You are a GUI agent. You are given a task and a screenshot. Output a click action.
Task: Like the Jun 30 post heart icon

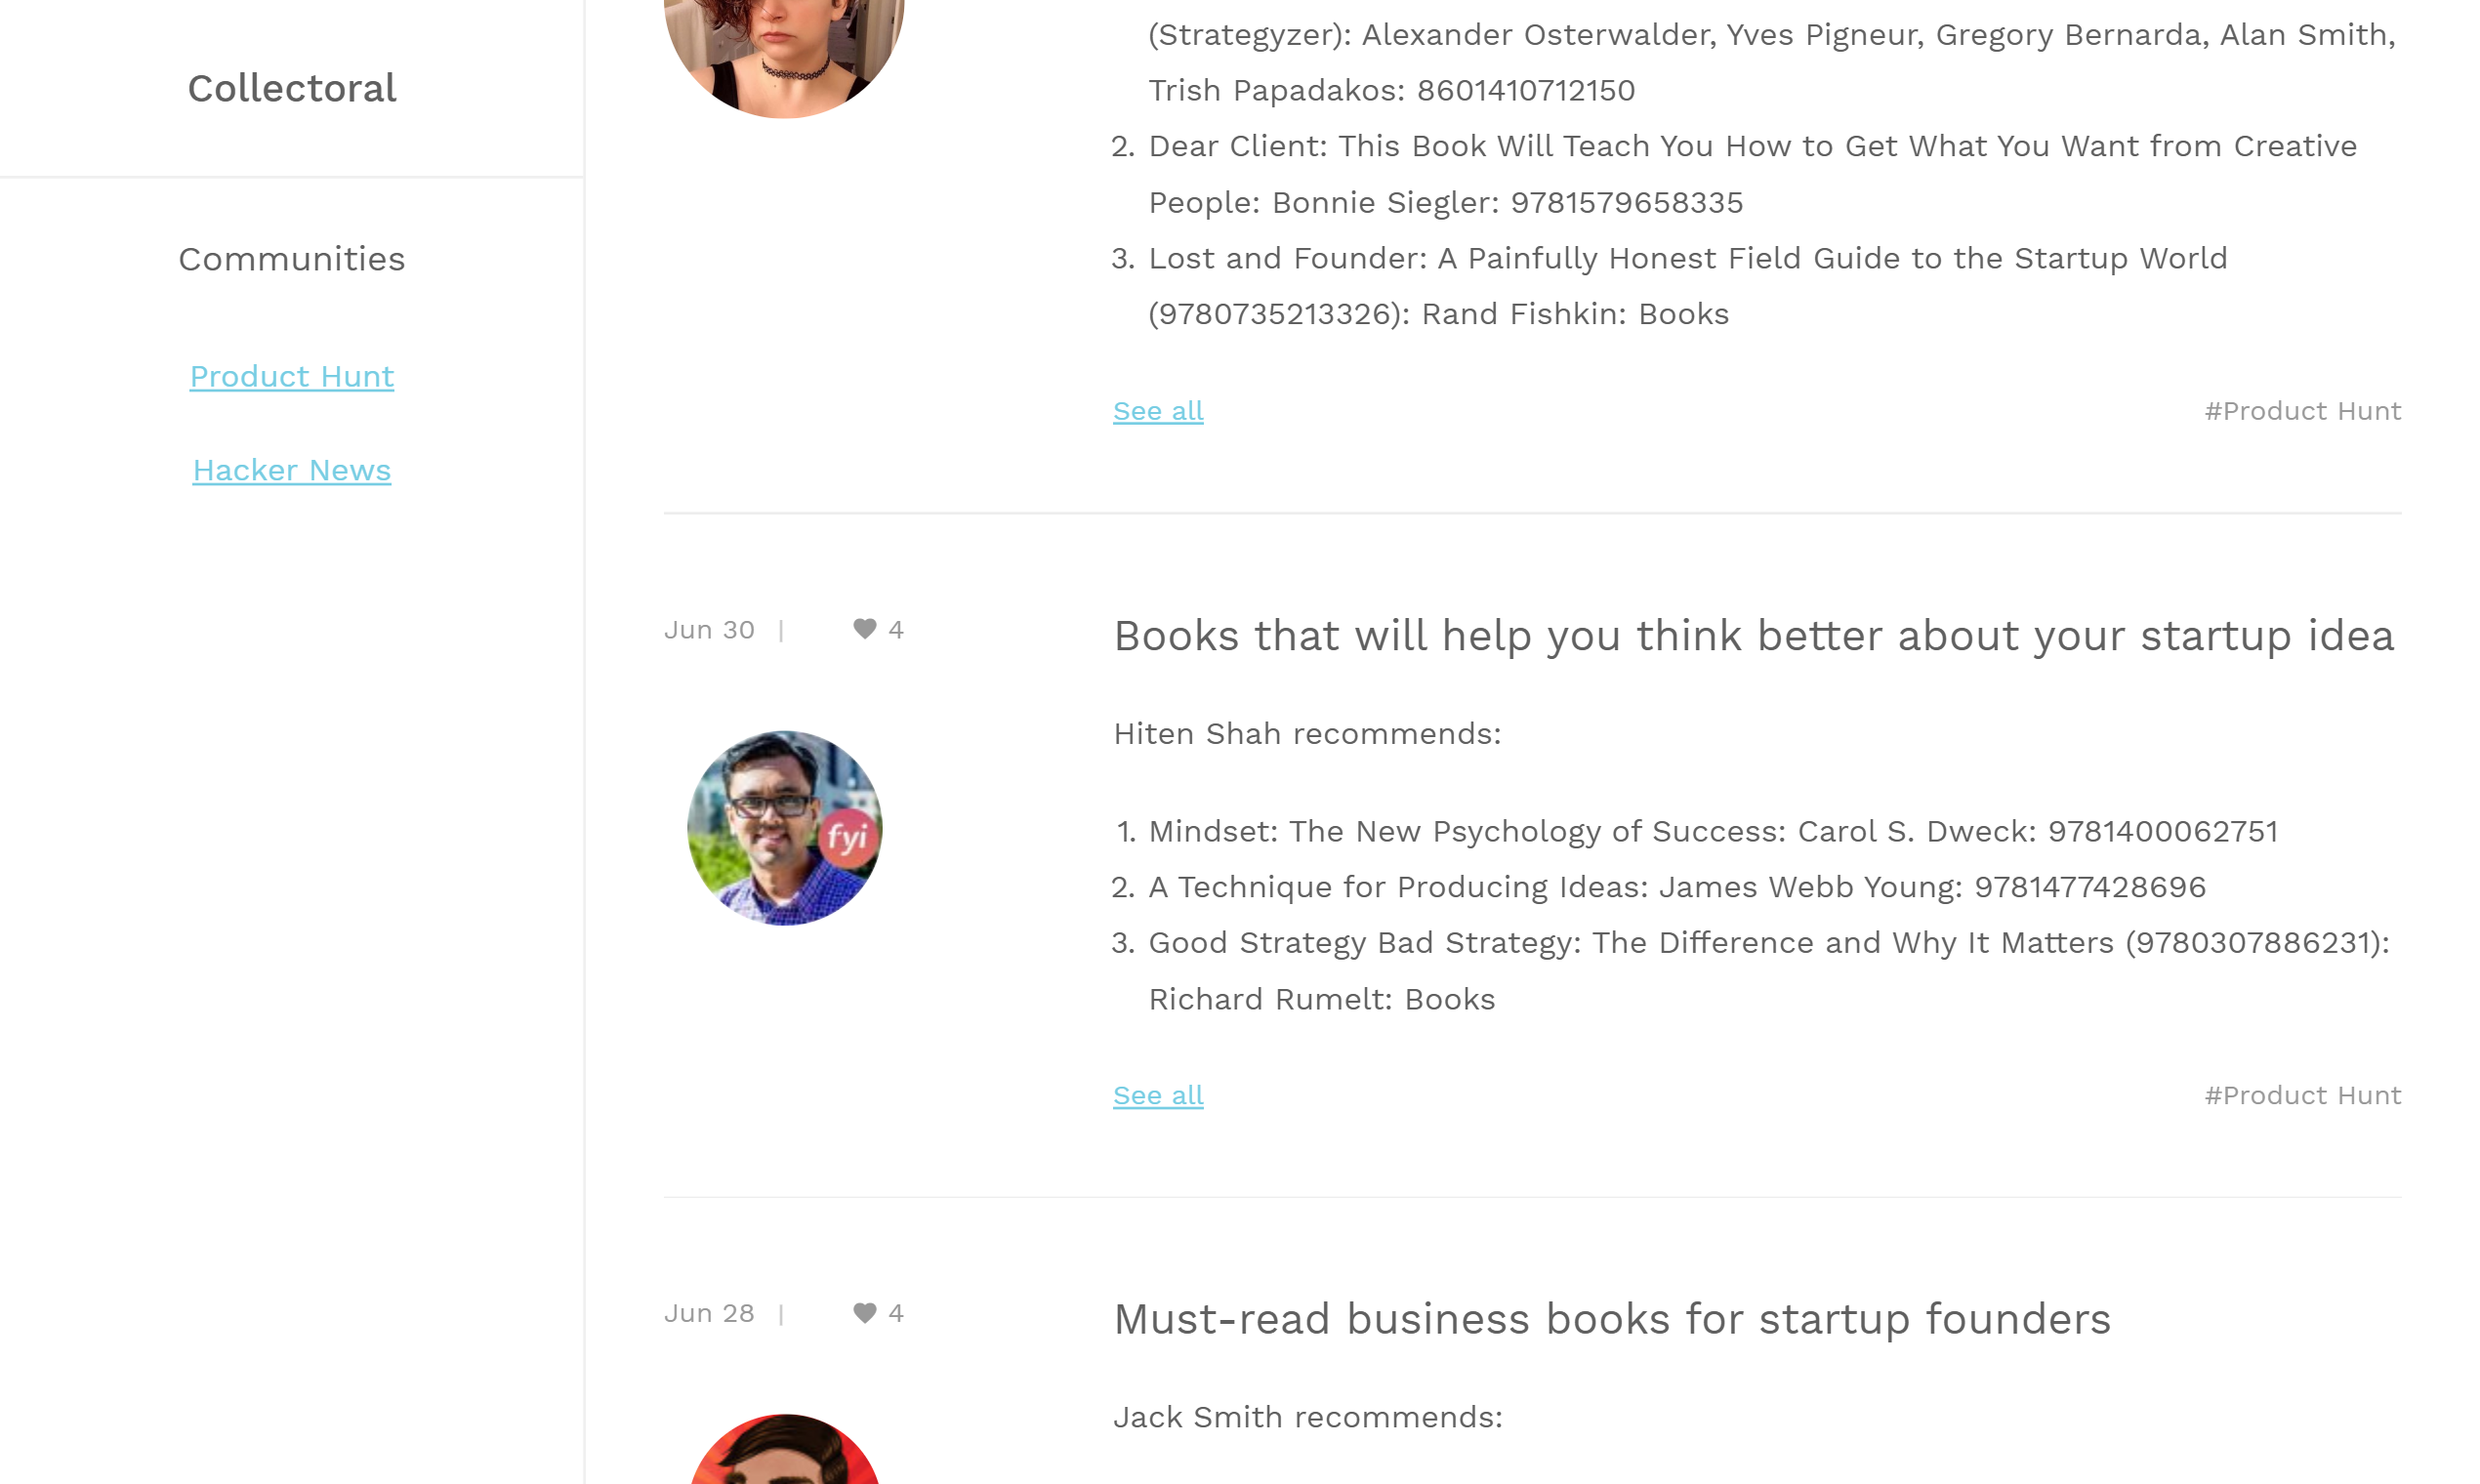(864, 629)
